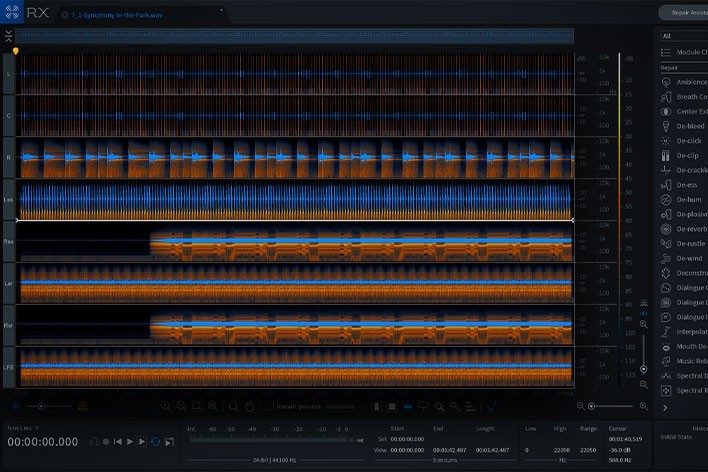Select the Initial State history entry
708x472 pixels.
click(676, 437)
